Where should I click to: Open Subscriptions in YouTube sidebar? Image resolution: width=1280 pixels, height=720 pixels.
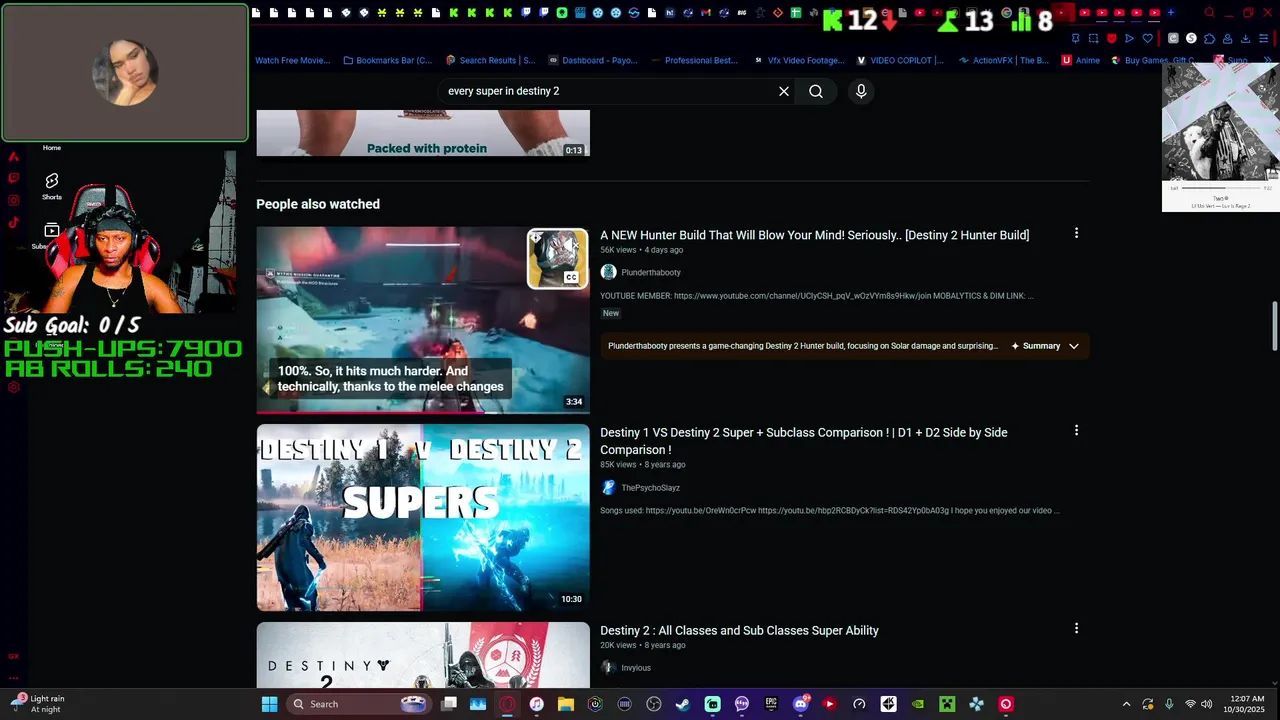(x=52, y=236)
